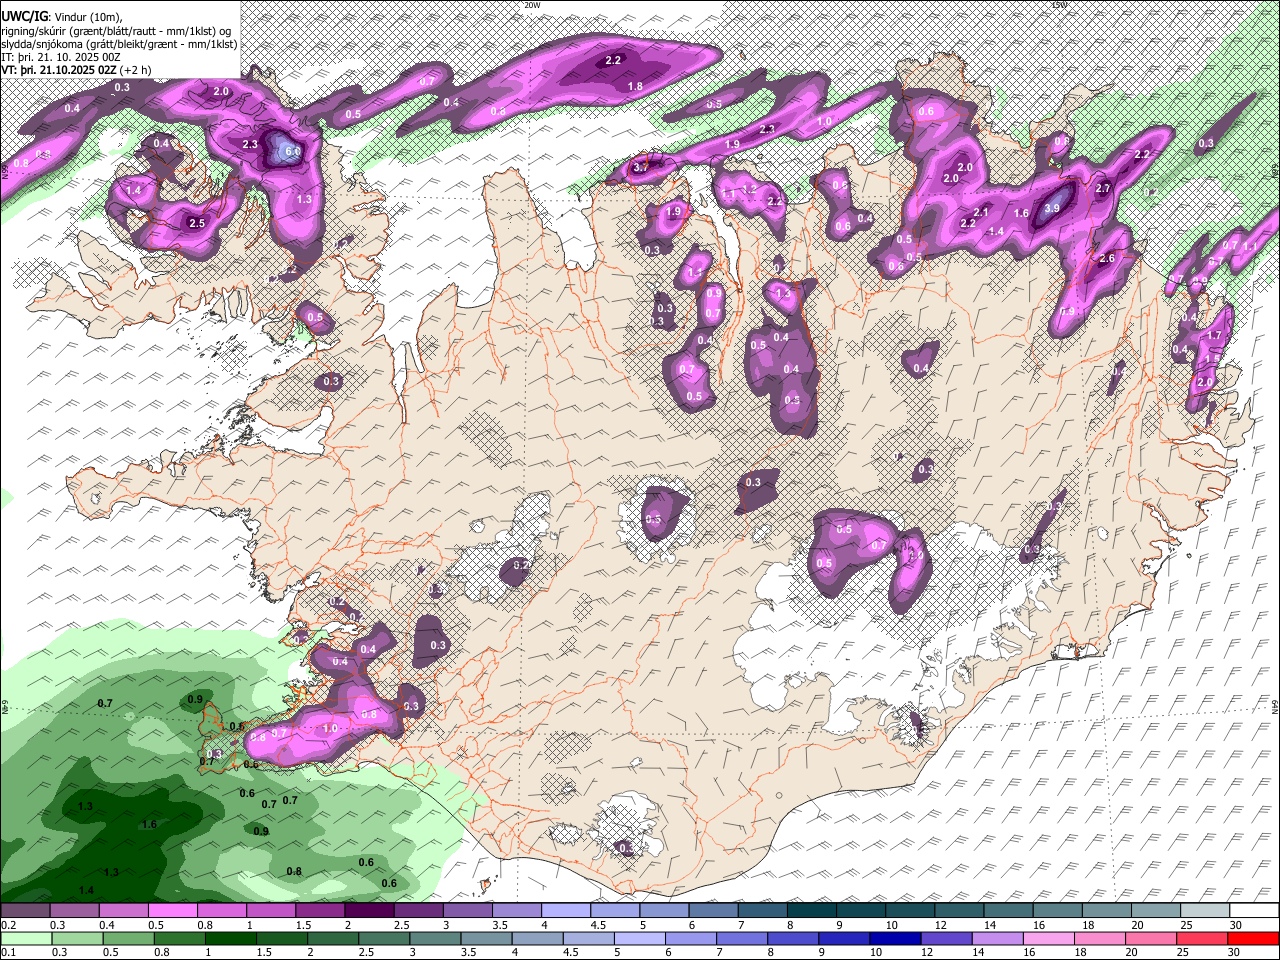This screenshot has height=960, width=1280.
Task: Pick the lavender swatch after upper "4"
Action: pyautogui.click(x=565, y=911)
